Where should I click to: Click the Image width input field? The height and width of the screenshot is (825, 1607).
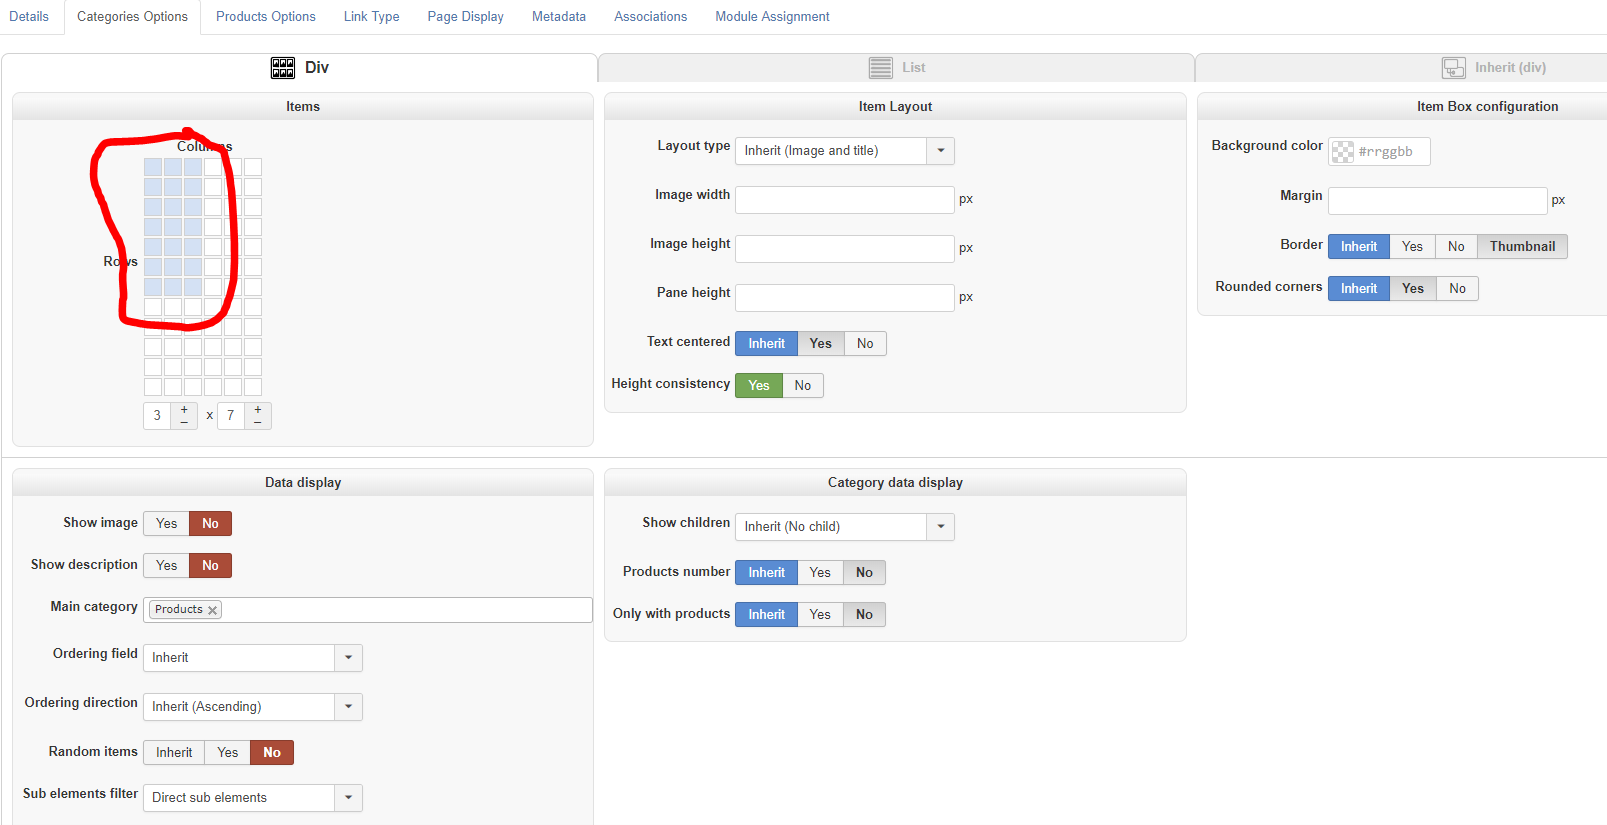pos(844,200)
